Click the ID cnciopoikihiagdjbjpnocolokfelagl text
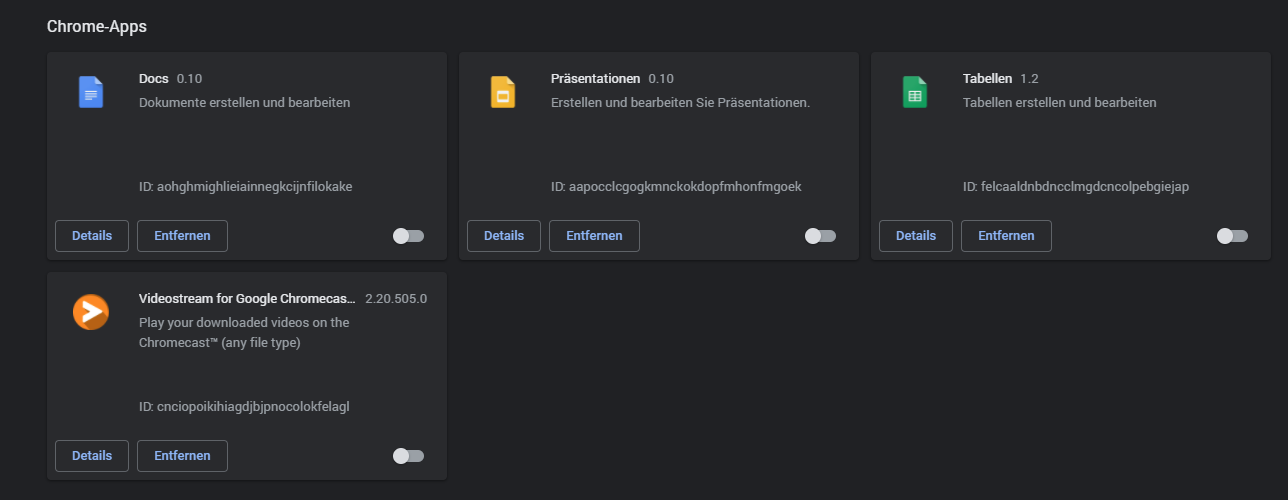Viewport: 1288px width, 500px height. click(x=244, y=406)
